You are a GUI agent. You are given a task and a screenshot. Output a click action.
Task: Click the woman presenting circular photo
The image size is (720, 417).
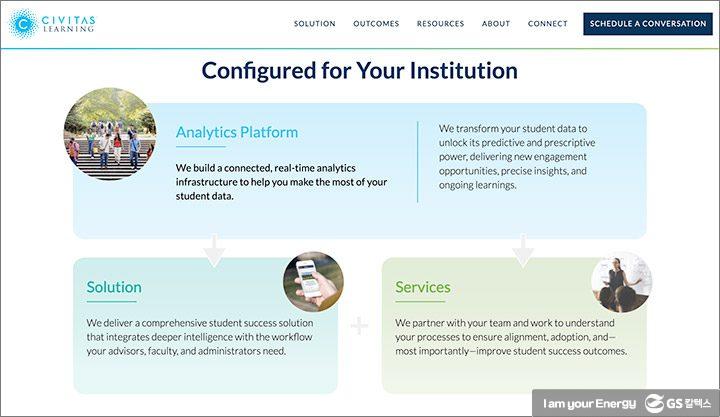pyautogui.click(x=621, y=282)
